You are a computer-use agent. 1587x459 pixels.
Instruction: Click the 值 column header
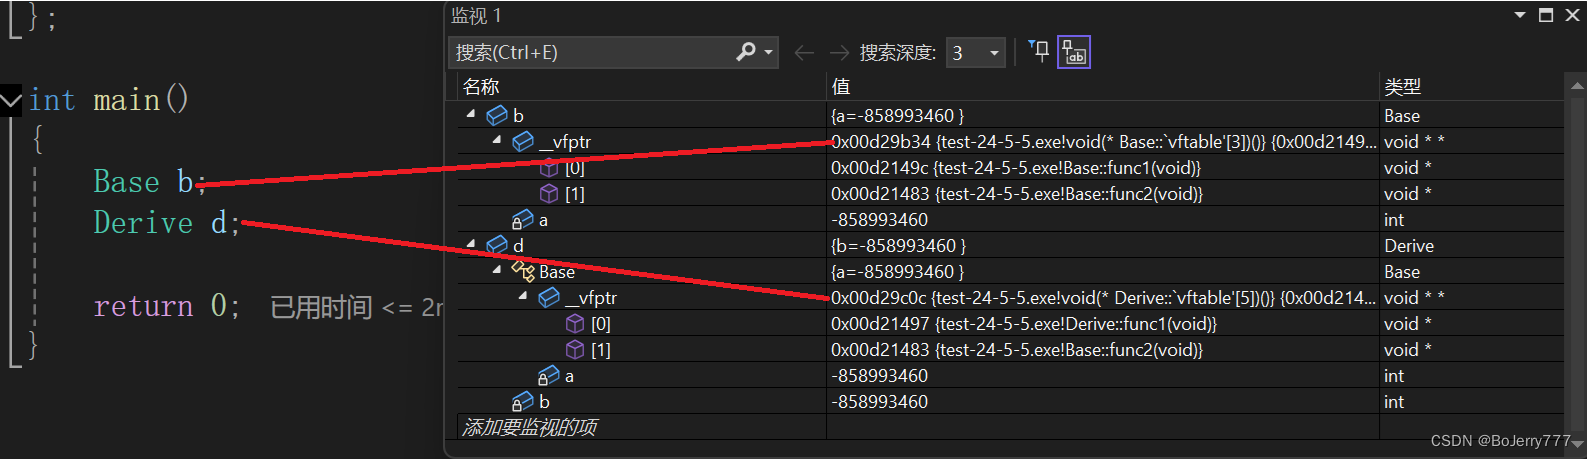point(1103,87)
